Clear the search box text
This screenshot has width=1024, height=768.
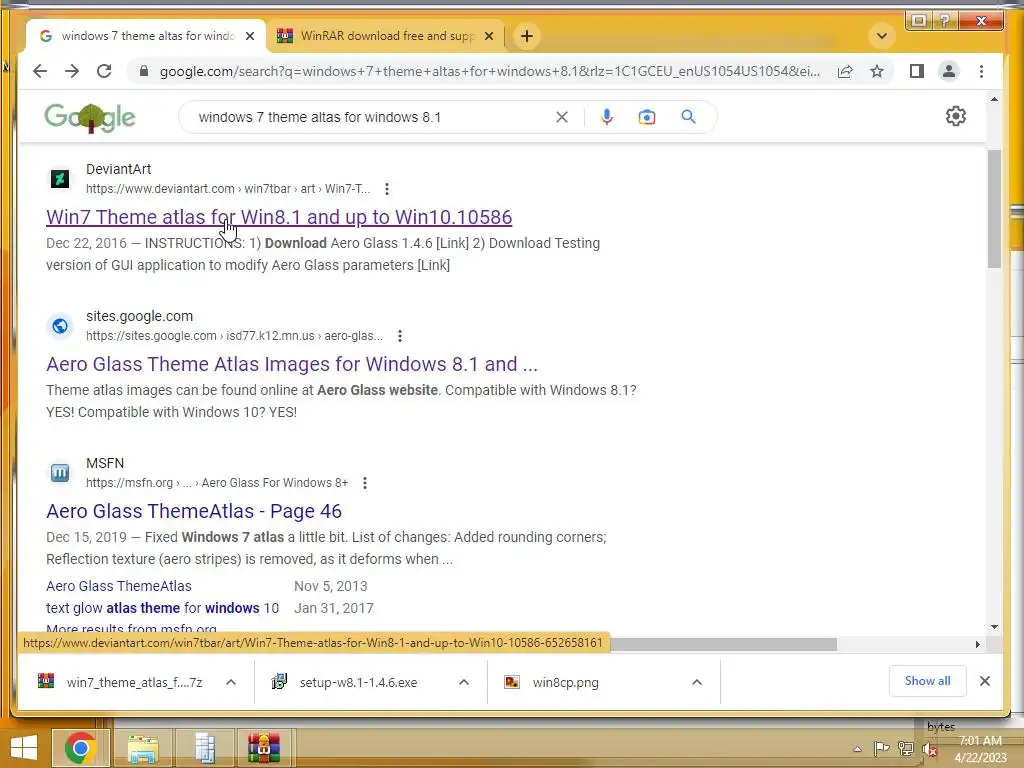(562, 117)
